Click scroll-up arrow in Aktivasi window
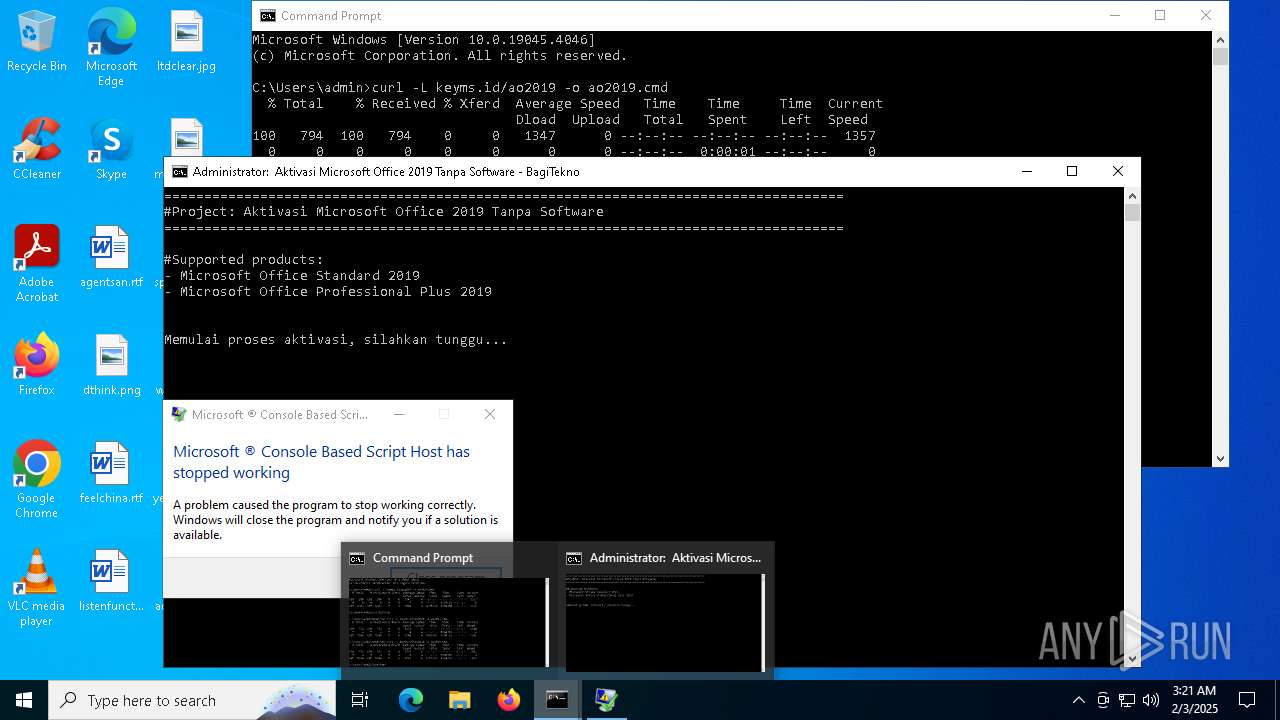The width and height of the screenshot is (1280, 720). (1132, 196)
